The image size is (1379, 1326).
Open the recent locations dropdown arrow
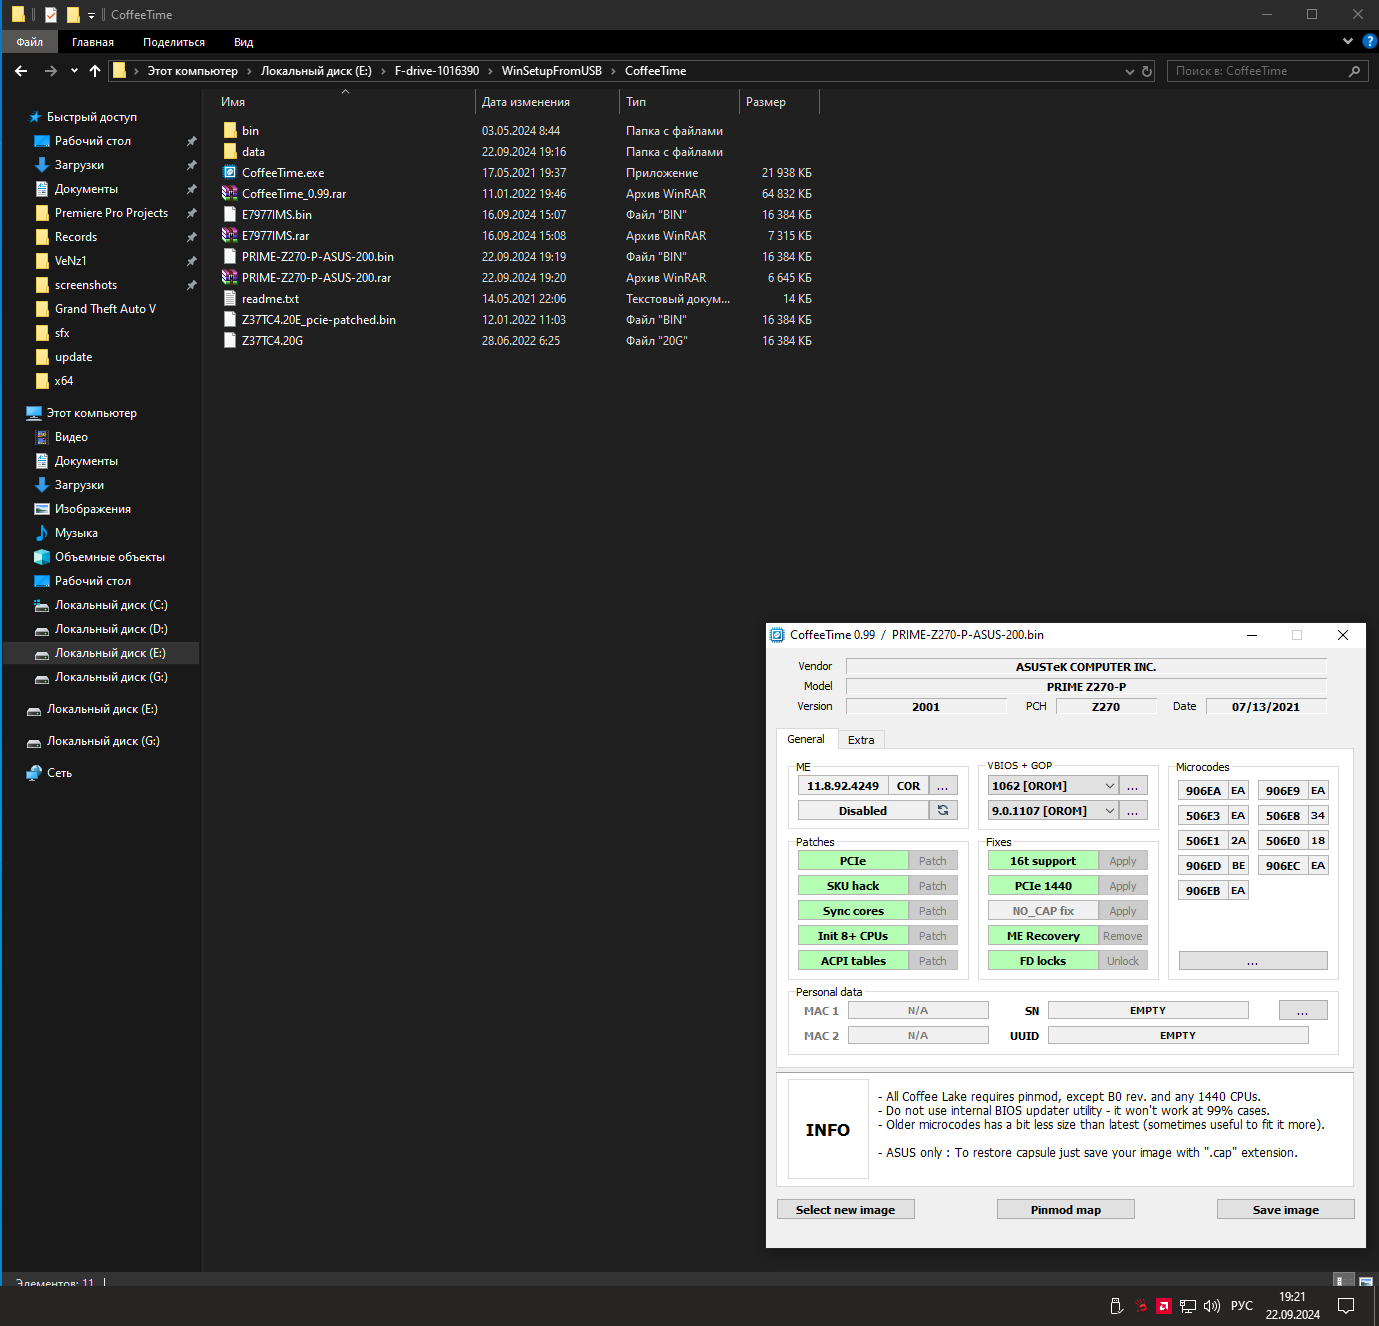point(74,71)
